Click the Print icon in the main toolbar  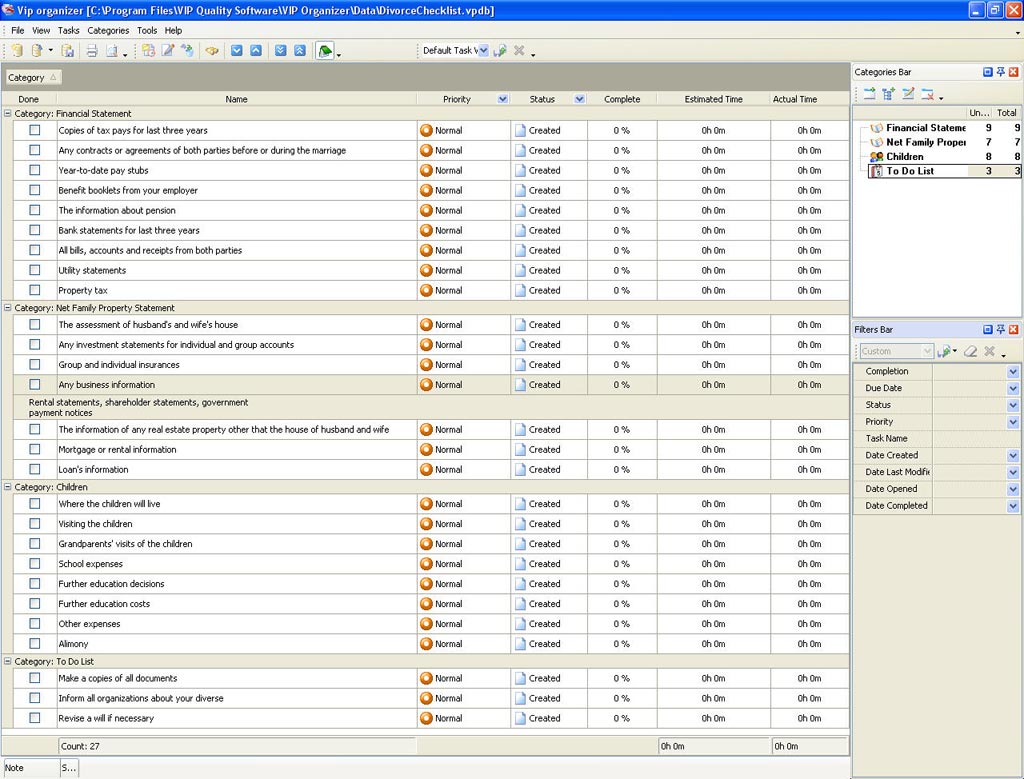click(91, 51)
